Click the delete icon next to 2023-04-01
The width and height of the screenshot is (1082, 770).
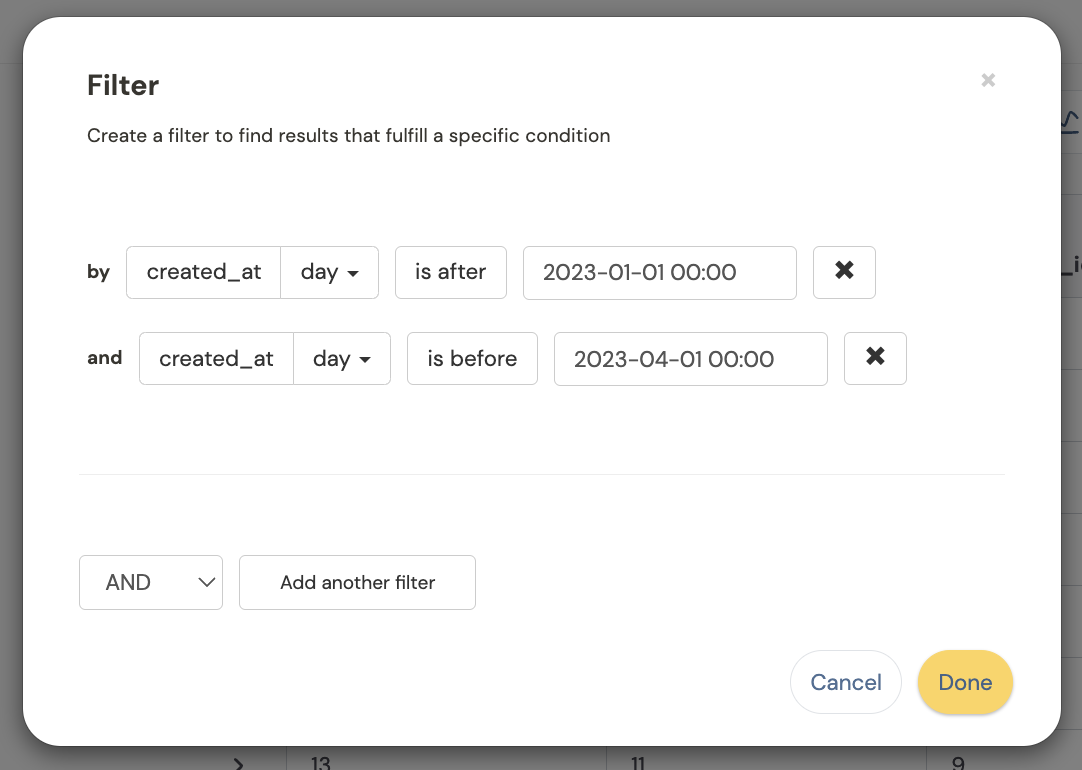coord(875,358)
